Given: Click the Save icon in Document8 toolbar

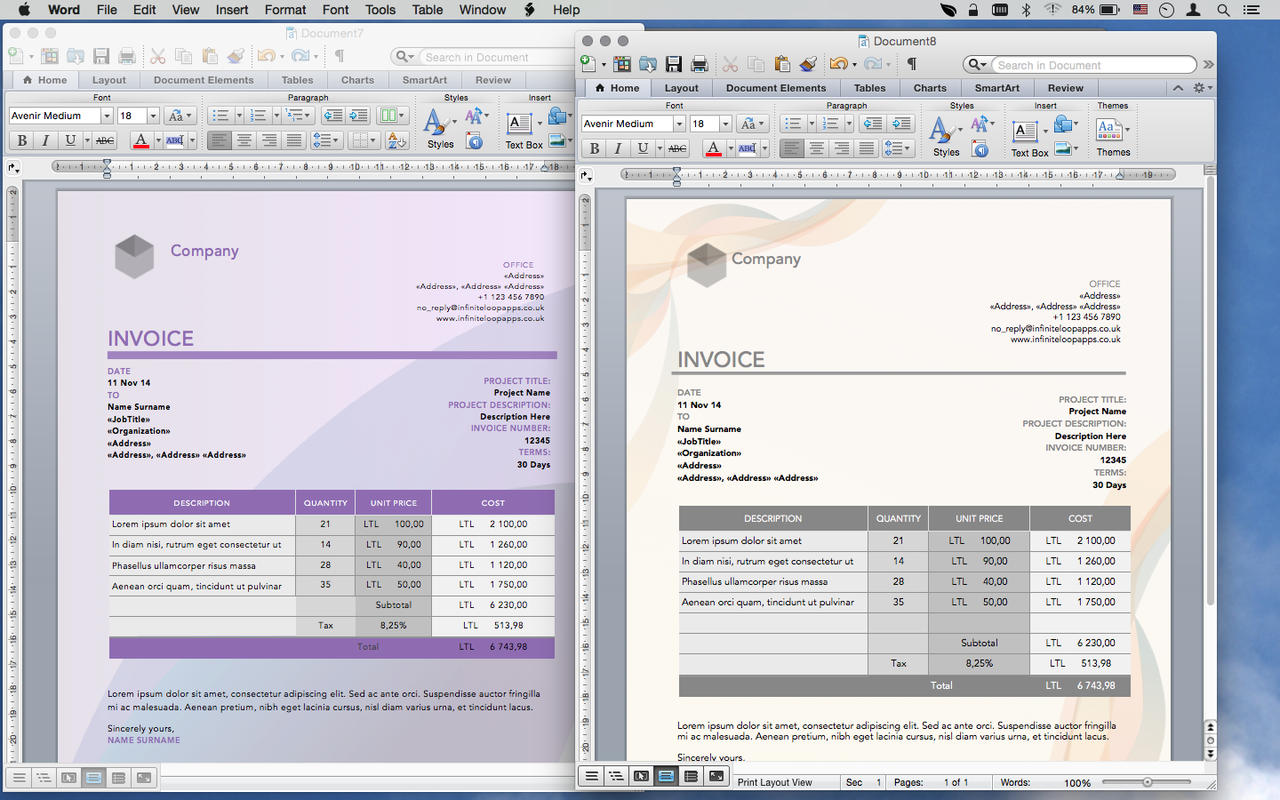Looking at the screenshot, I should pyautogui.click(x=674, y=65).
